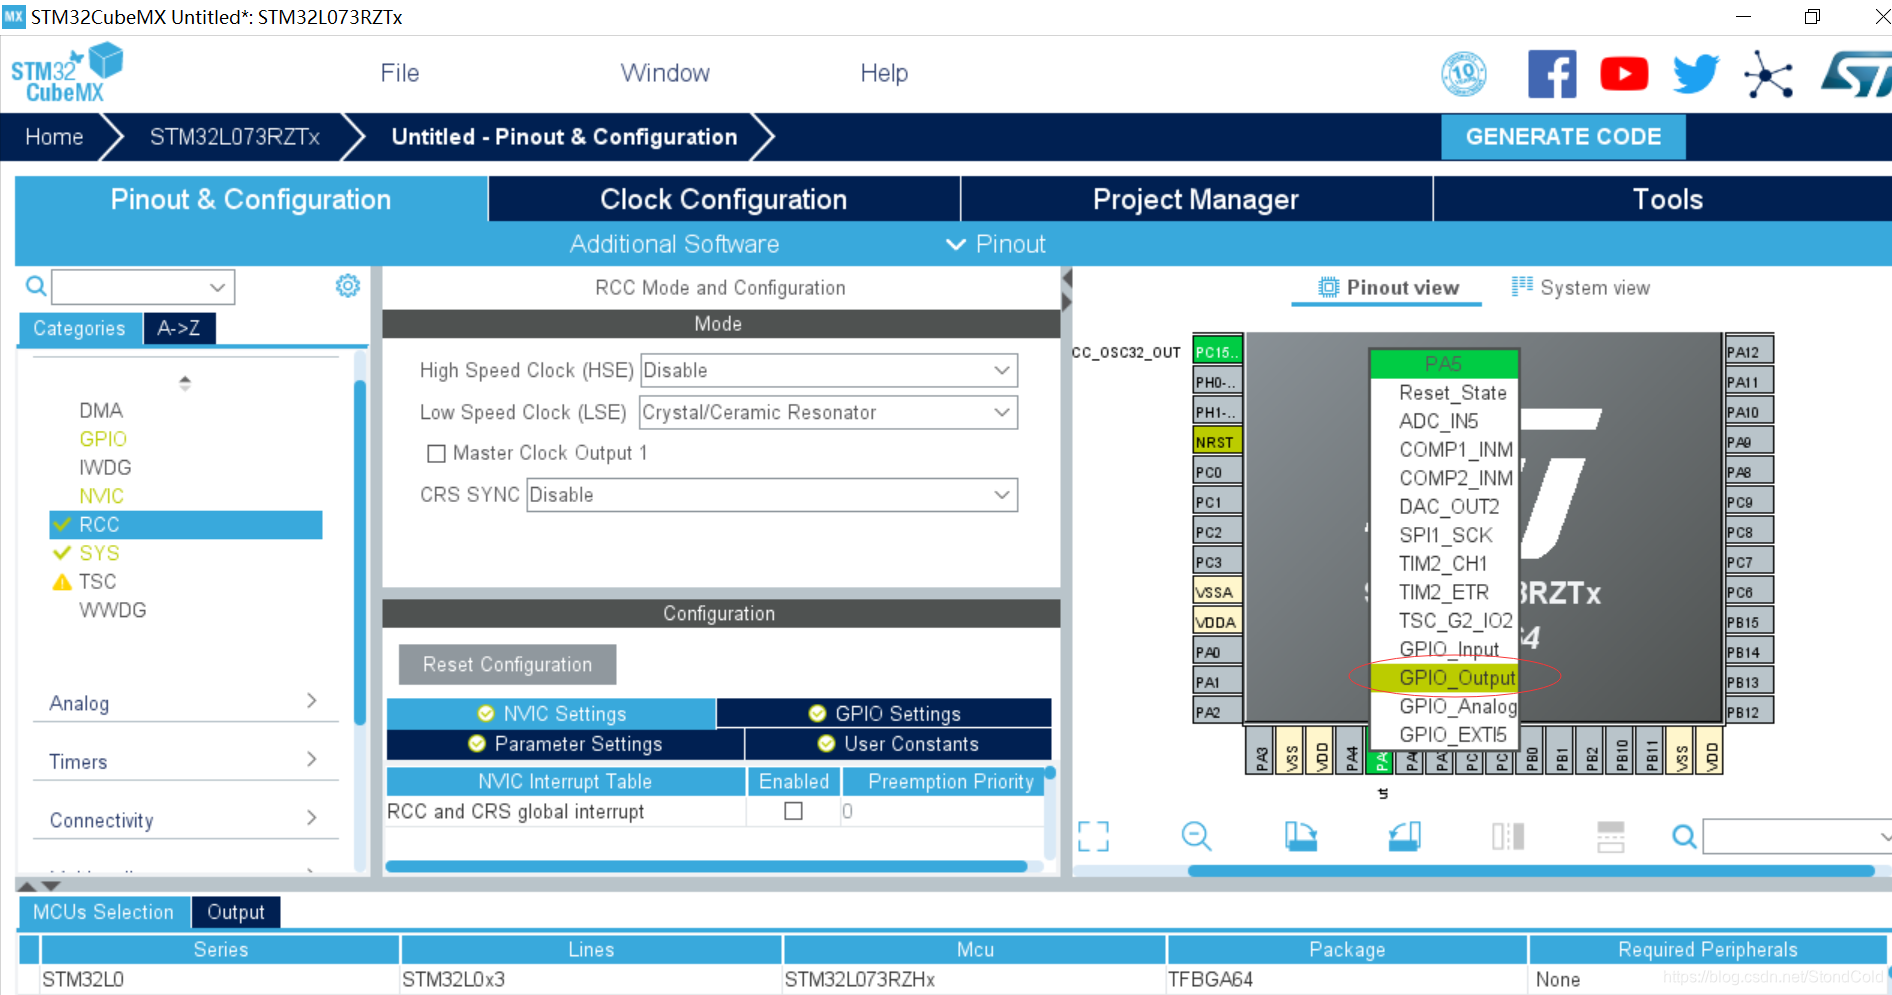Switch to Tools tab
The width and height of the screenshot is (1892, 995).
[x=1664, y=199]
